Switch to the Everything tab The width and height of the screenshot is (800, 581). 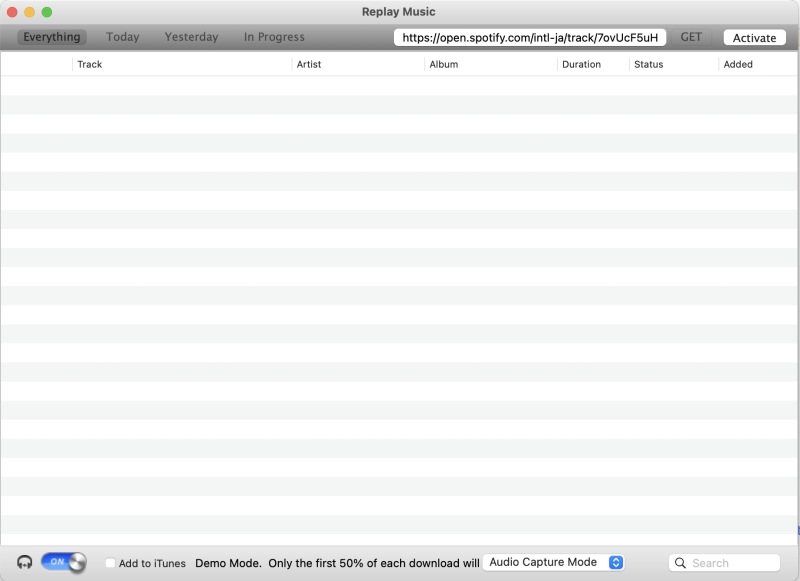coord(52,37)
